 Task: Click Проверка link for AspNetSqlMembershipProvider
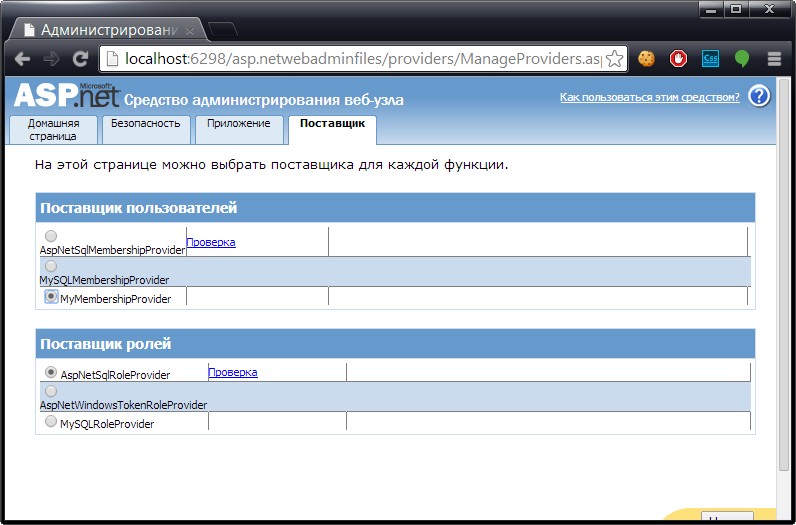pyautogui.click(x=211, y=242)
